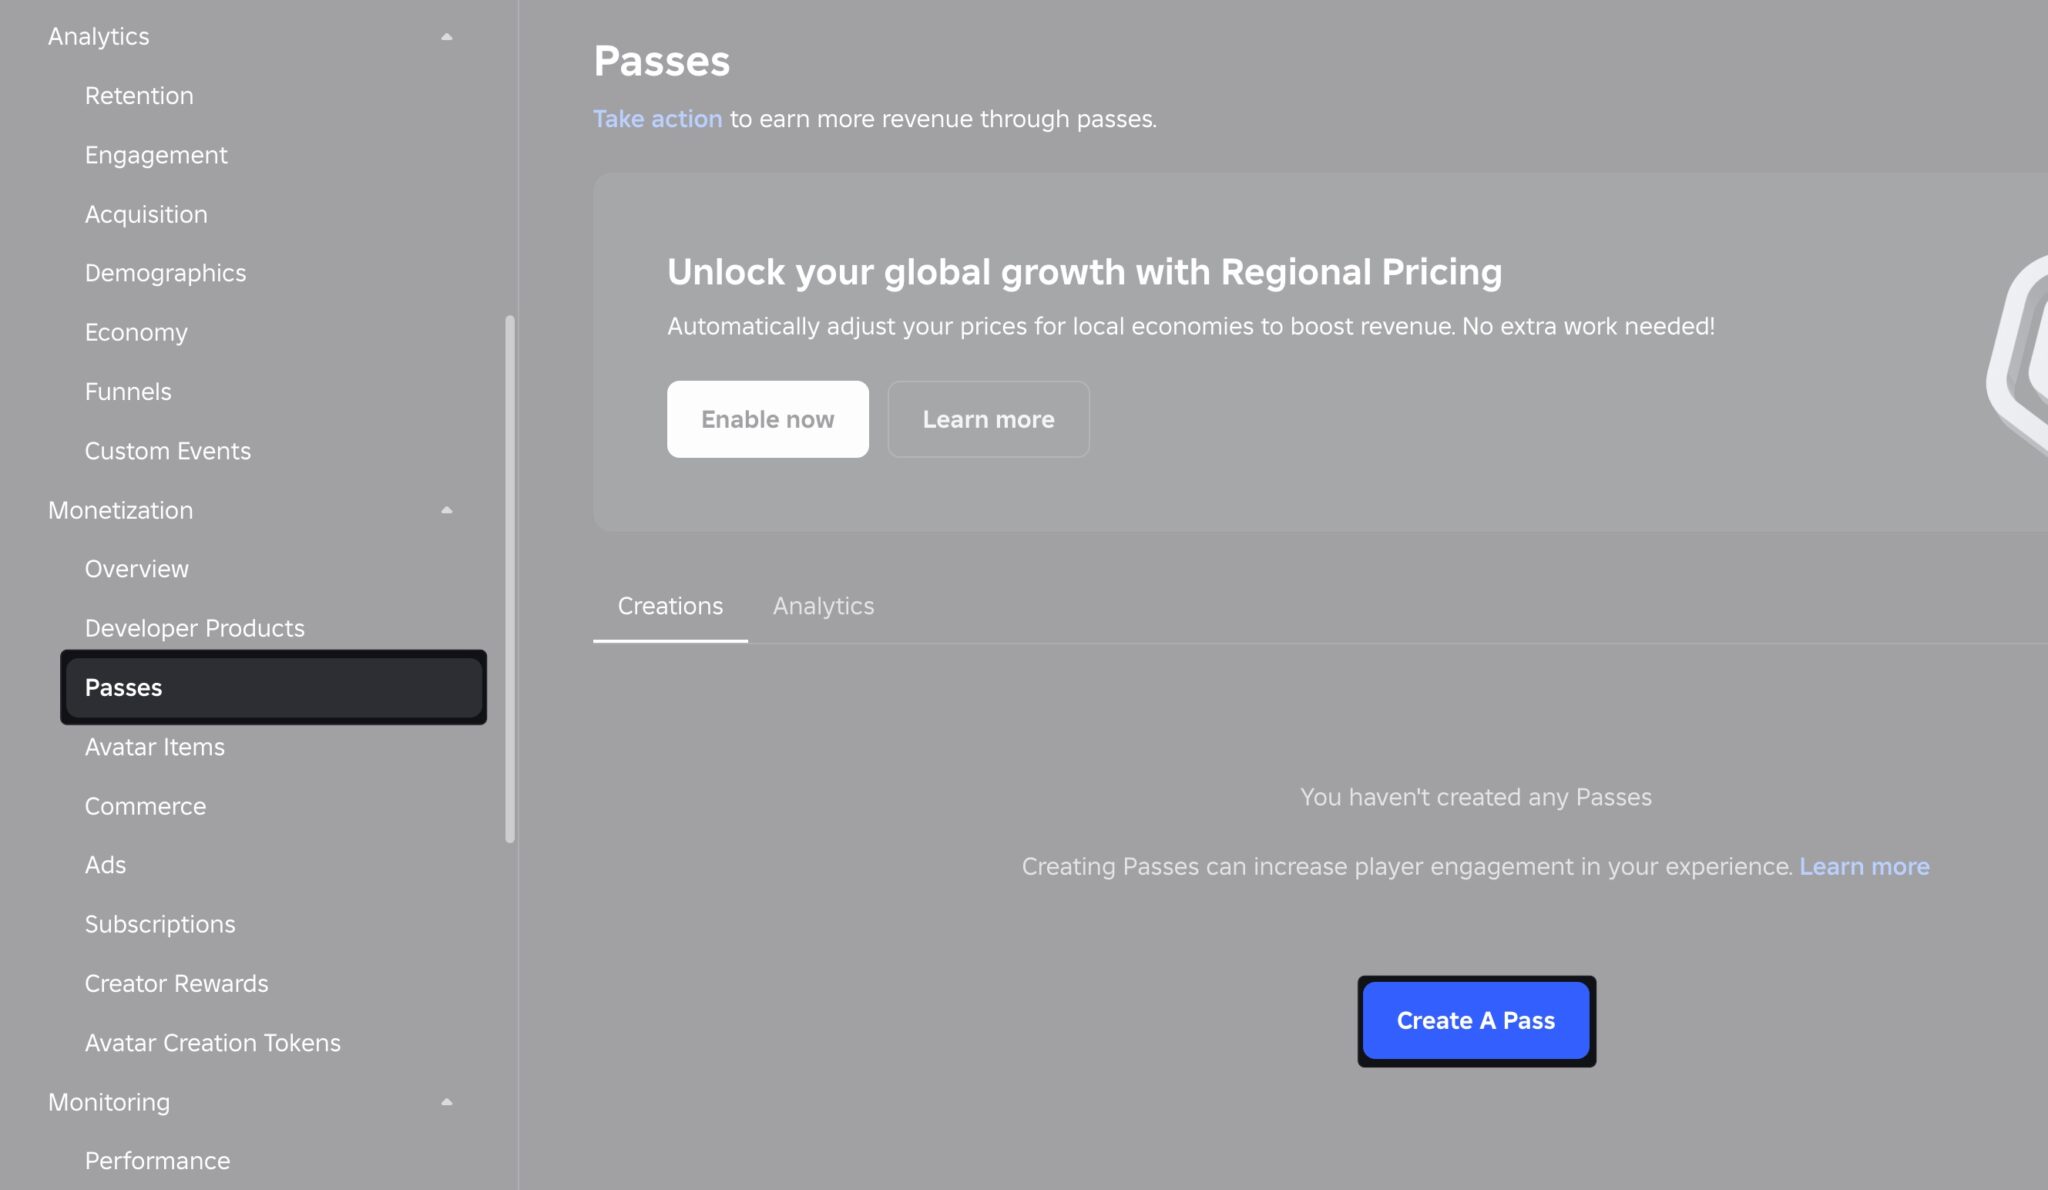Open the Subscriptions section

click(160, 924)
